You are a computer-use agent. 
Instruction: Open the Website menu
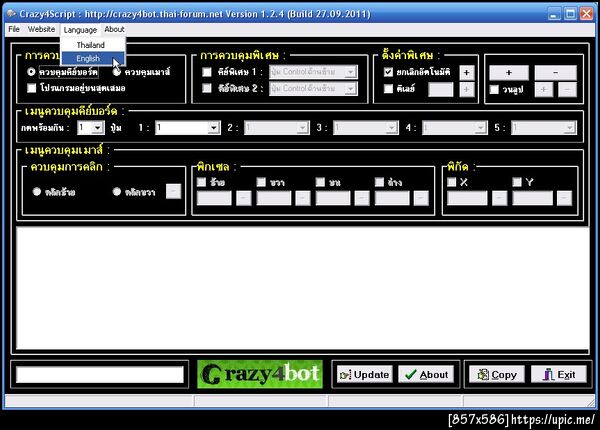[41, 29]
